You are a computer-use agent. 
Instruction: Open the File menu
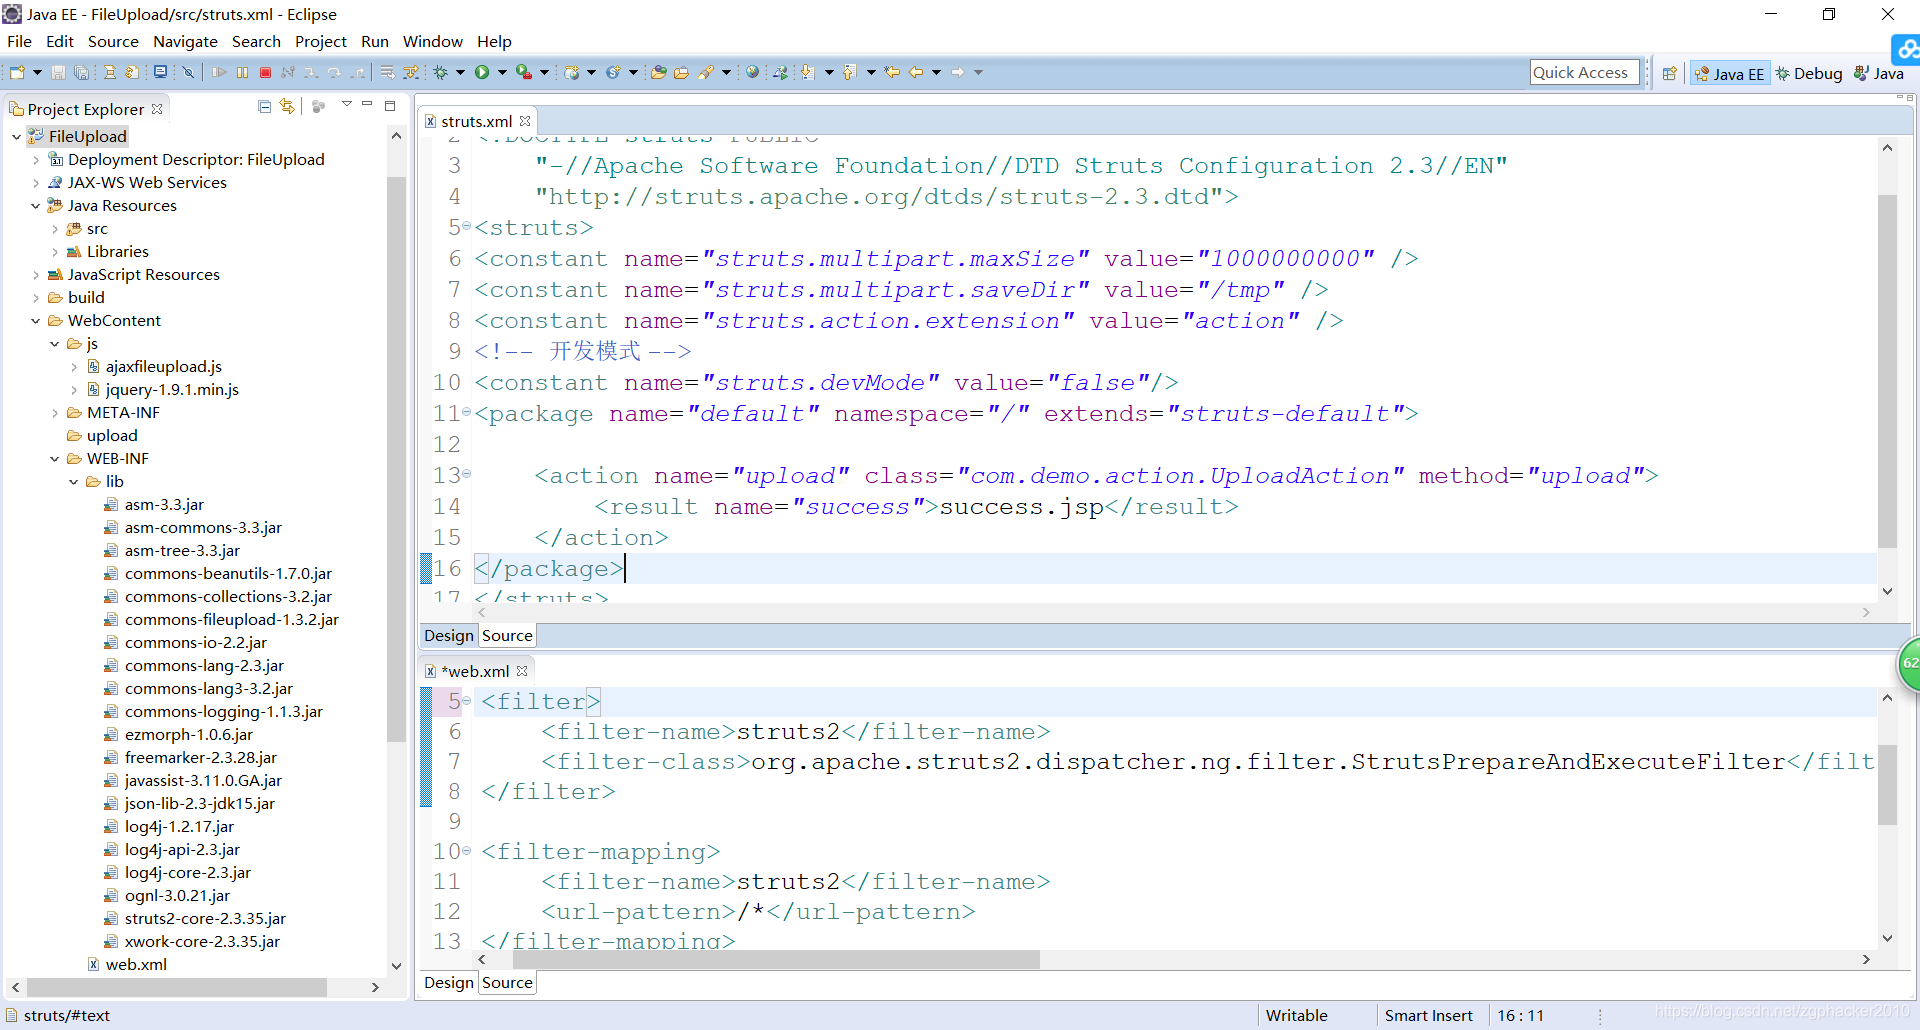19,41
